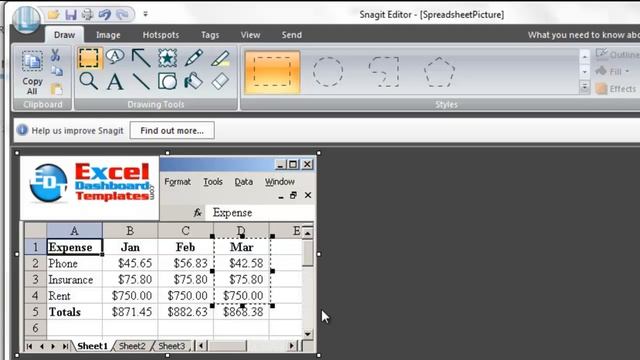Click the Find out more button
The image size is (640, 360).
pos(172,131)
